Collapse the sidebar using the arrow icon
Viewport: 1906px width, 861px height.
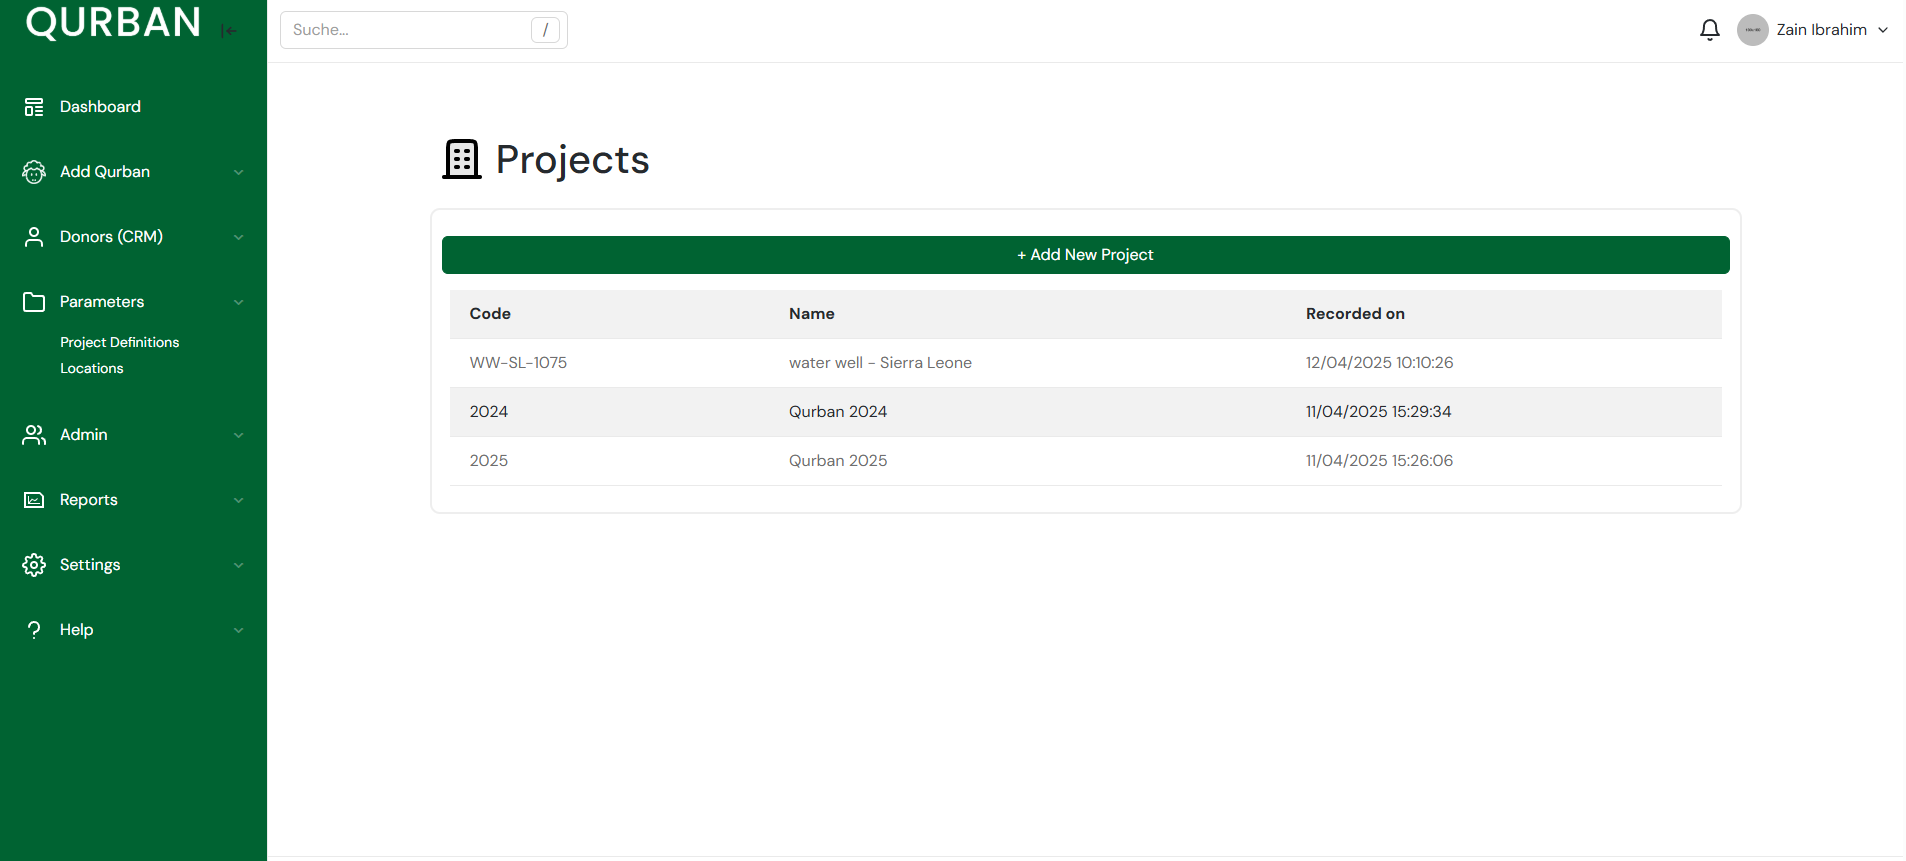tap(229, 31)
